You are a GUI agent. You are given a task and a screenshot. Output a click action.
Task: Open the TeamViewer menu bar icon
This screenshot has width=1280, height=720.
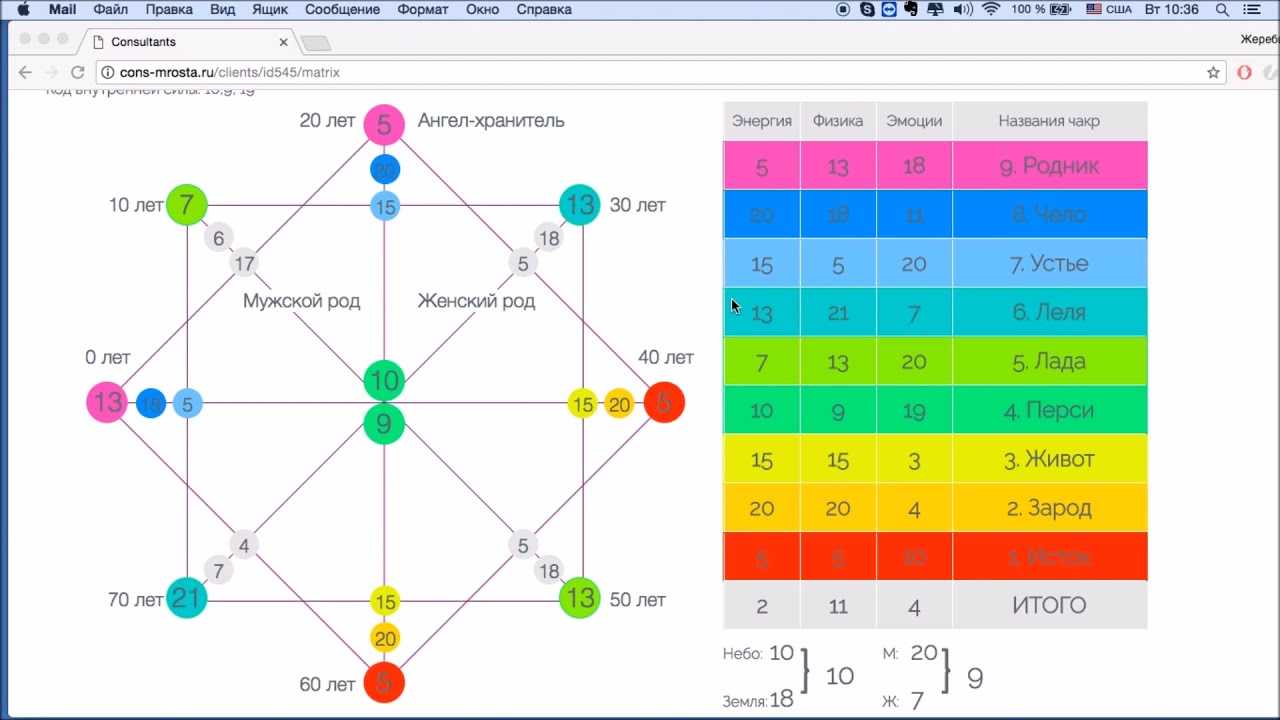[888, 9]
